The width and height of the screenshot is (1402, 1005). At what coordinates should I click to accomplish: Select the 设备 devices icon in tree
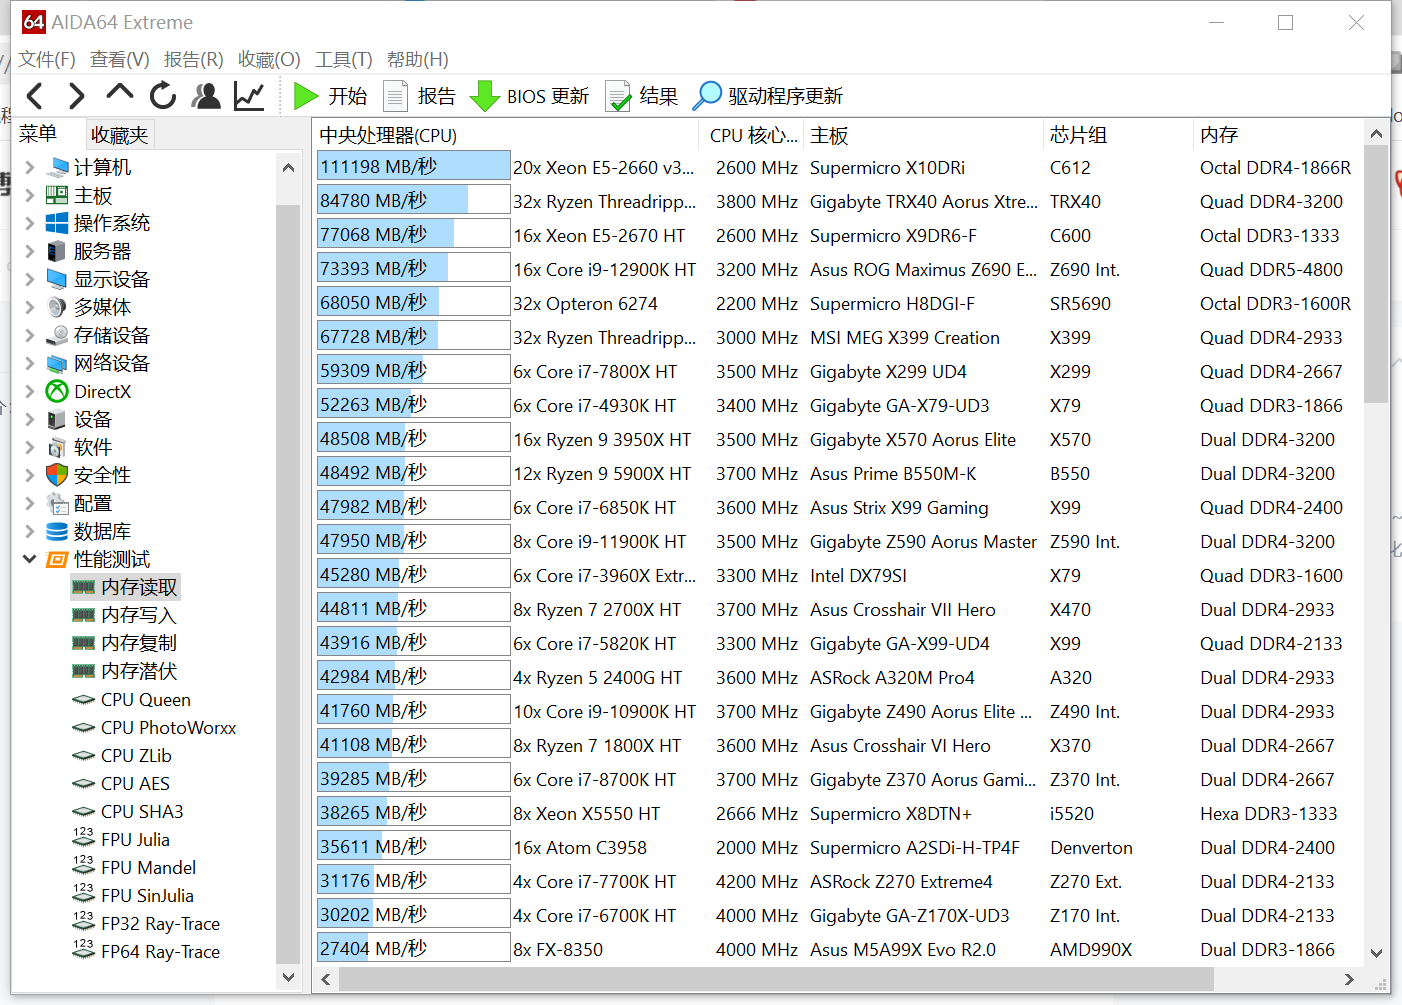coord(57,419)
